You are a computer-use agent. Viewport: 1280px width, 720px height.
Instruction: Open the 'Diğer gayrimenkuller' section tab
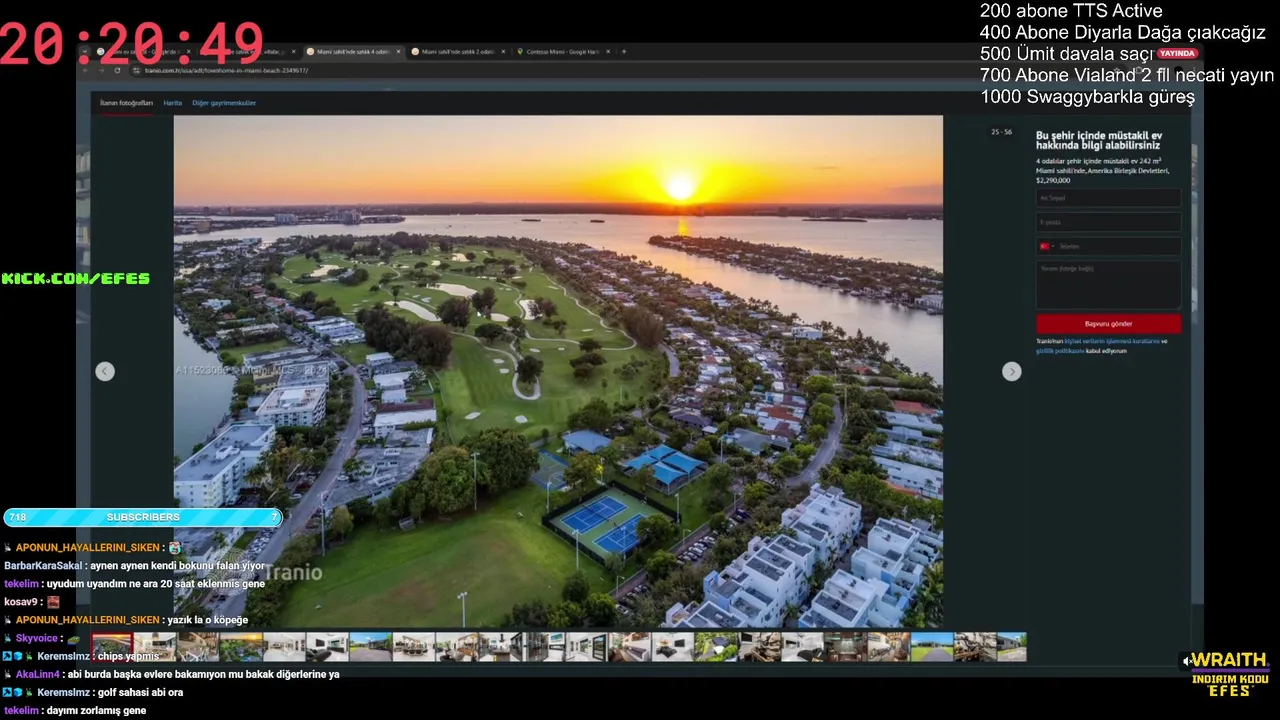tap(224, 103)
